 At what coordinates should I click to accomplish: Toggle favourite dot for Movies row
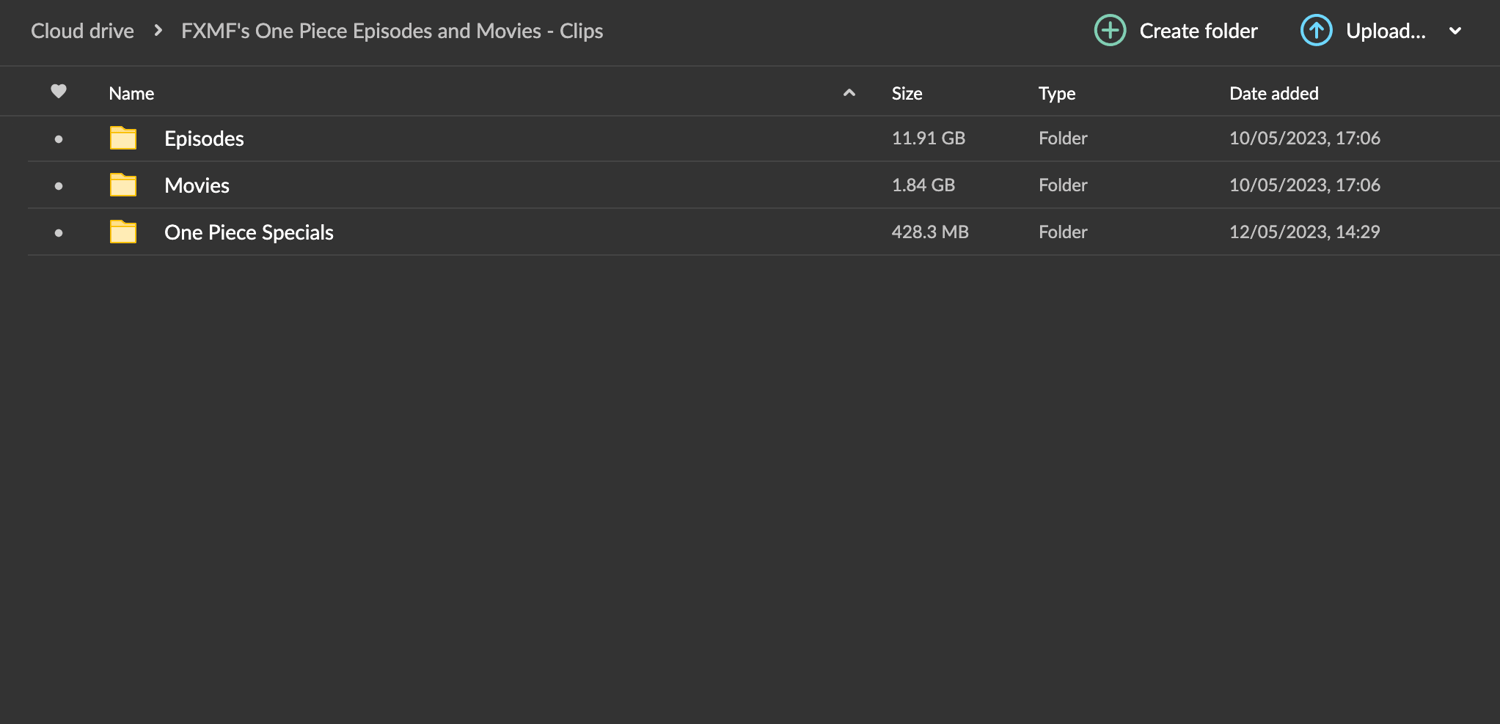pyautogui.click(x=59, y=186)
